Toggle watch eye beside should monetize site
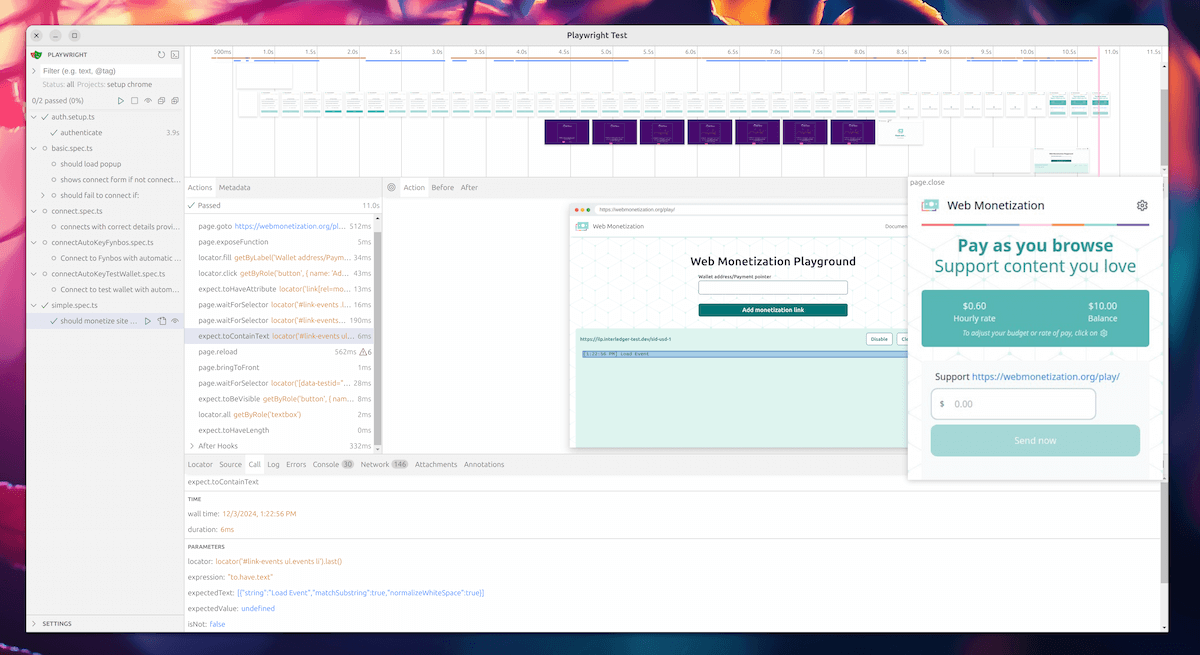This screenshot has width=1200, height=655. (x=176, y=321)
